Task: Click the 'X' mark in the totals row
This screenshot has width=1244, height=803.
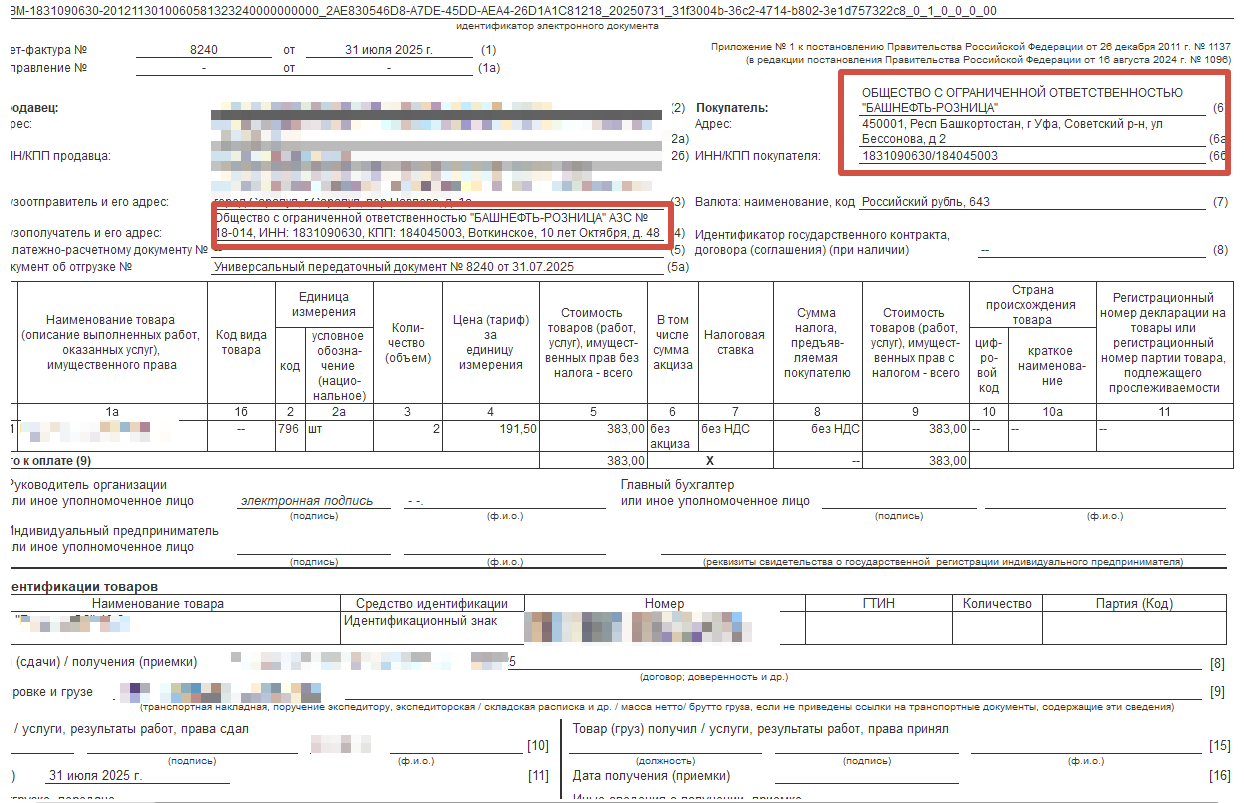Action: 709,461
